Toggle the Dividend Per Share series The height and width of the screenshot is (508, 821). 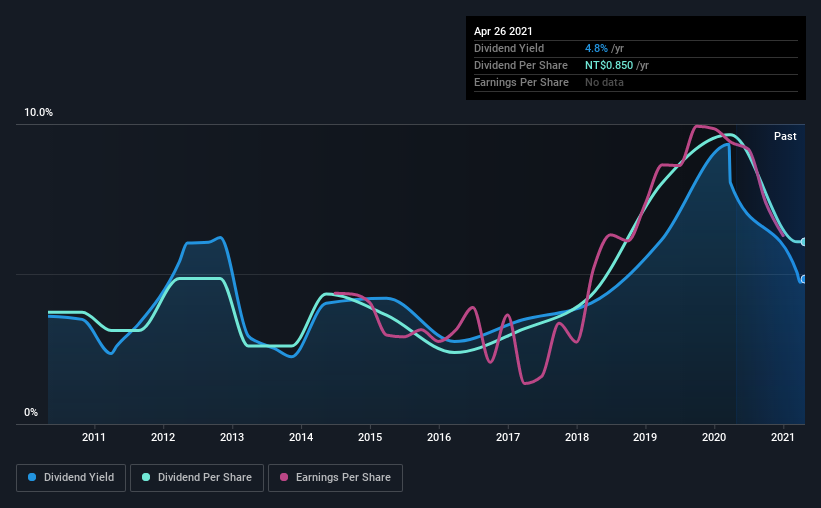coord(197,478)
